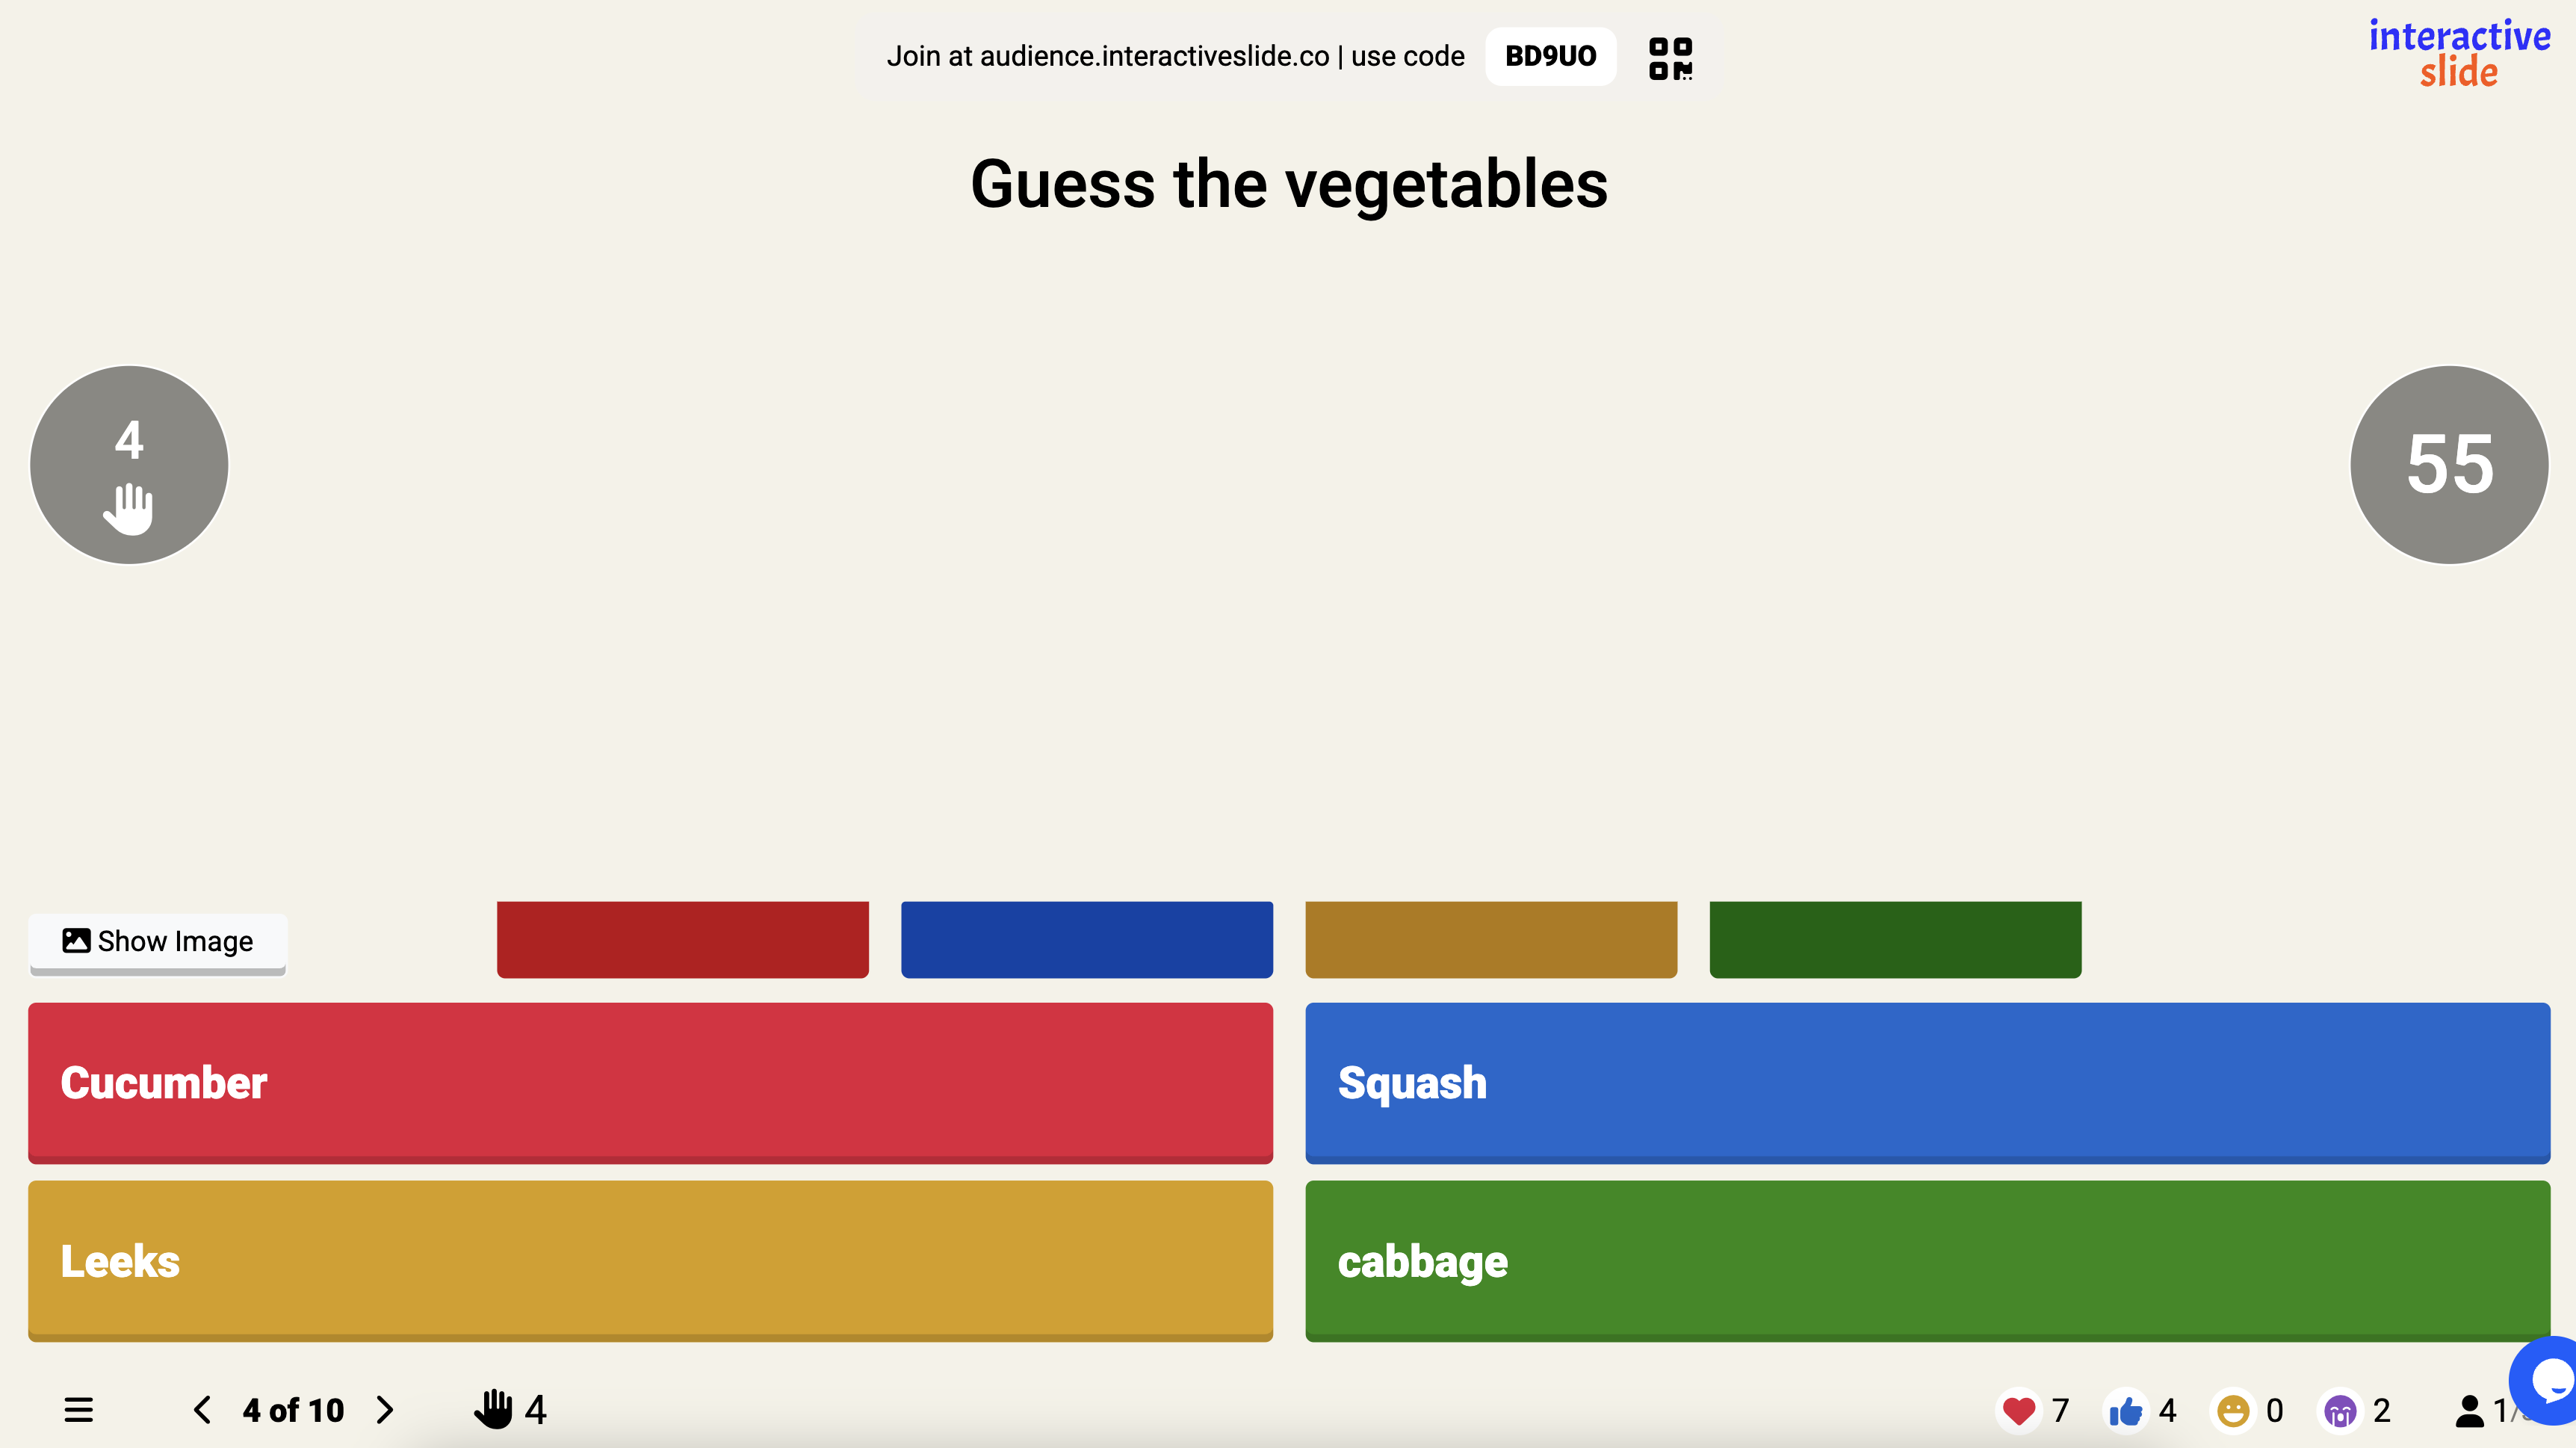Go back a slide with the left chevron
This screenshot has width=2576, height=1448.
(203, 1410)
